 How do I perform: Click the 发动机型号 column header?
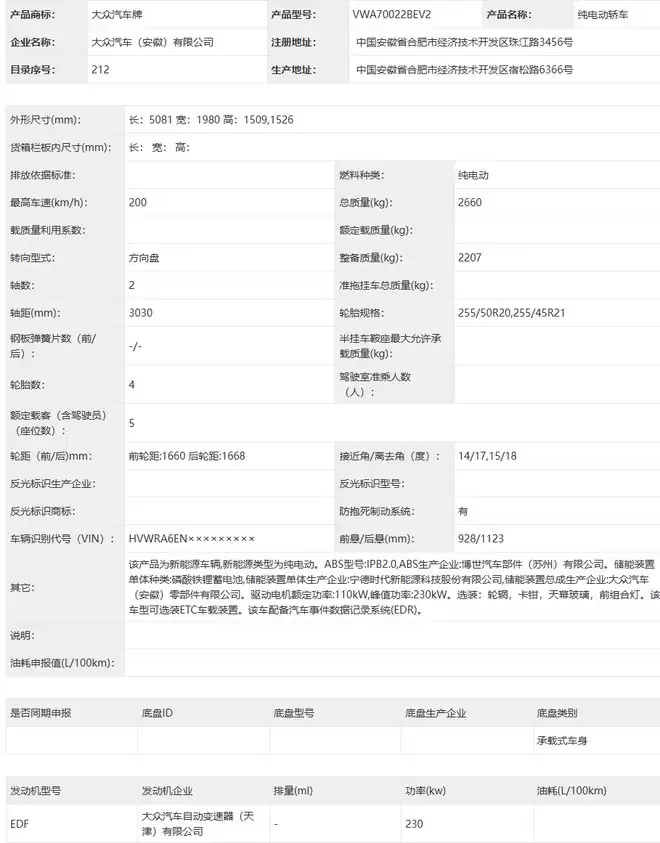(x=35, y=790)
